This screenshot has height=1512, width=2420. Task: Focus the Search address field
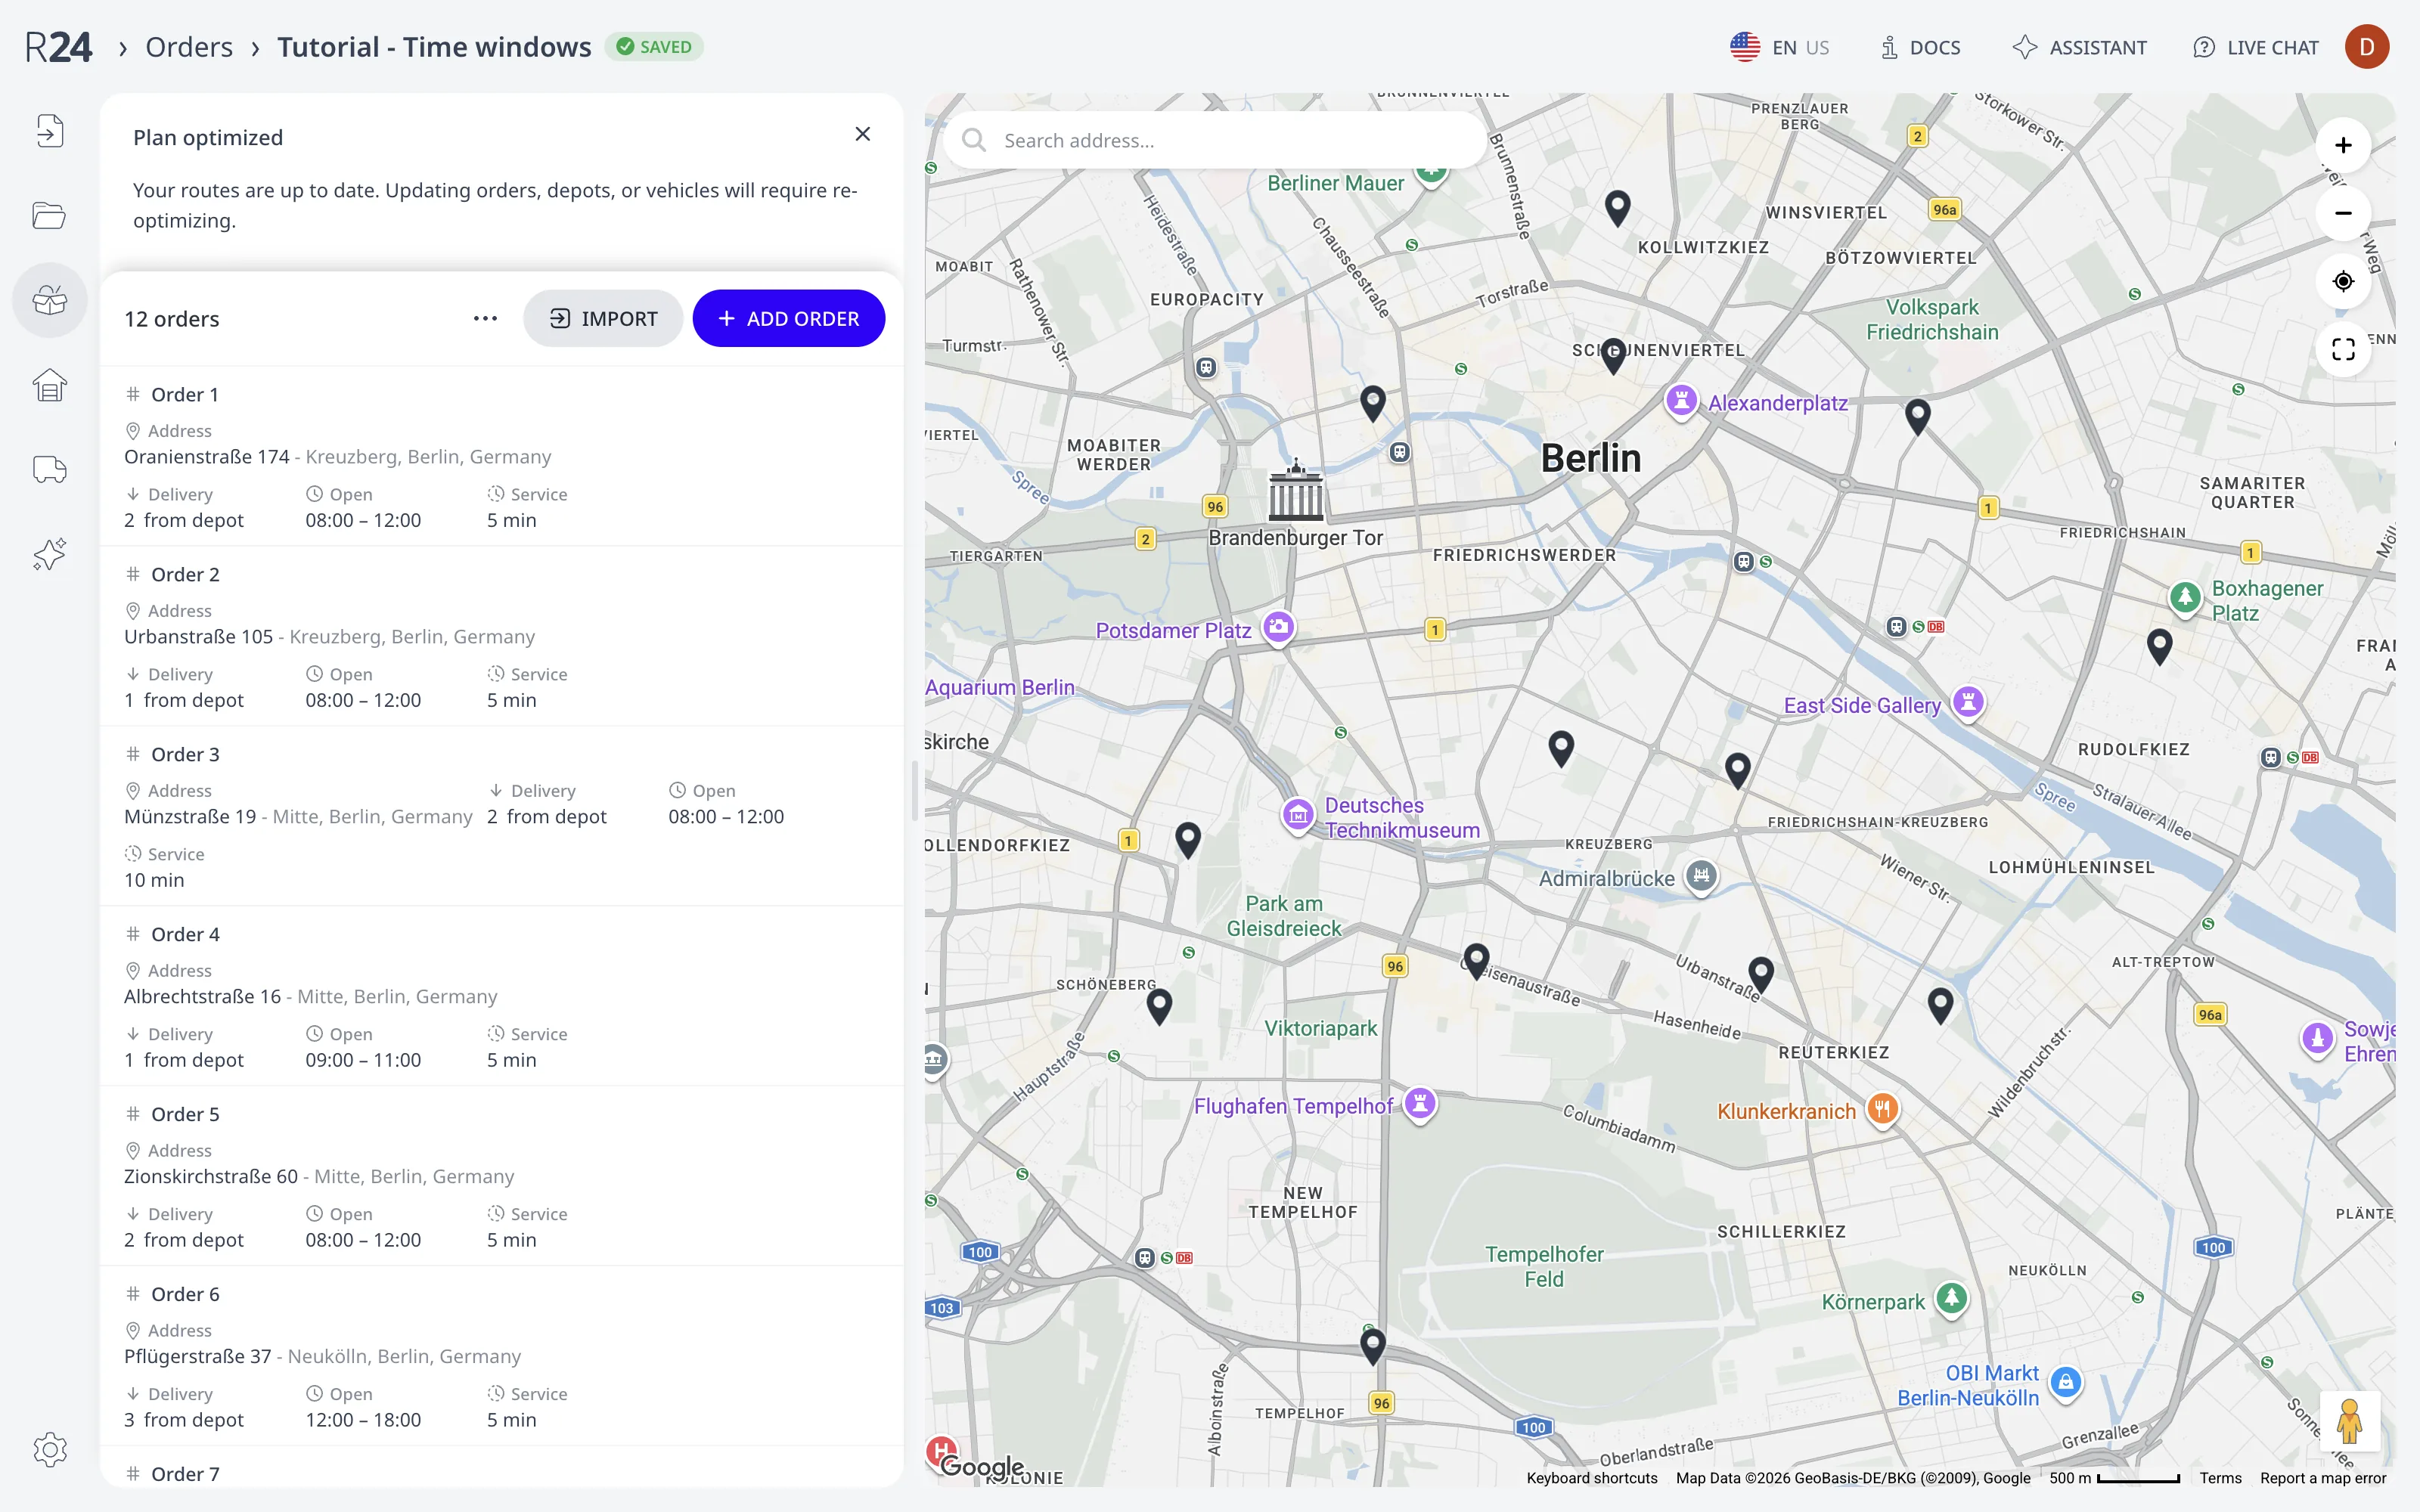(x=1215, y=140)
